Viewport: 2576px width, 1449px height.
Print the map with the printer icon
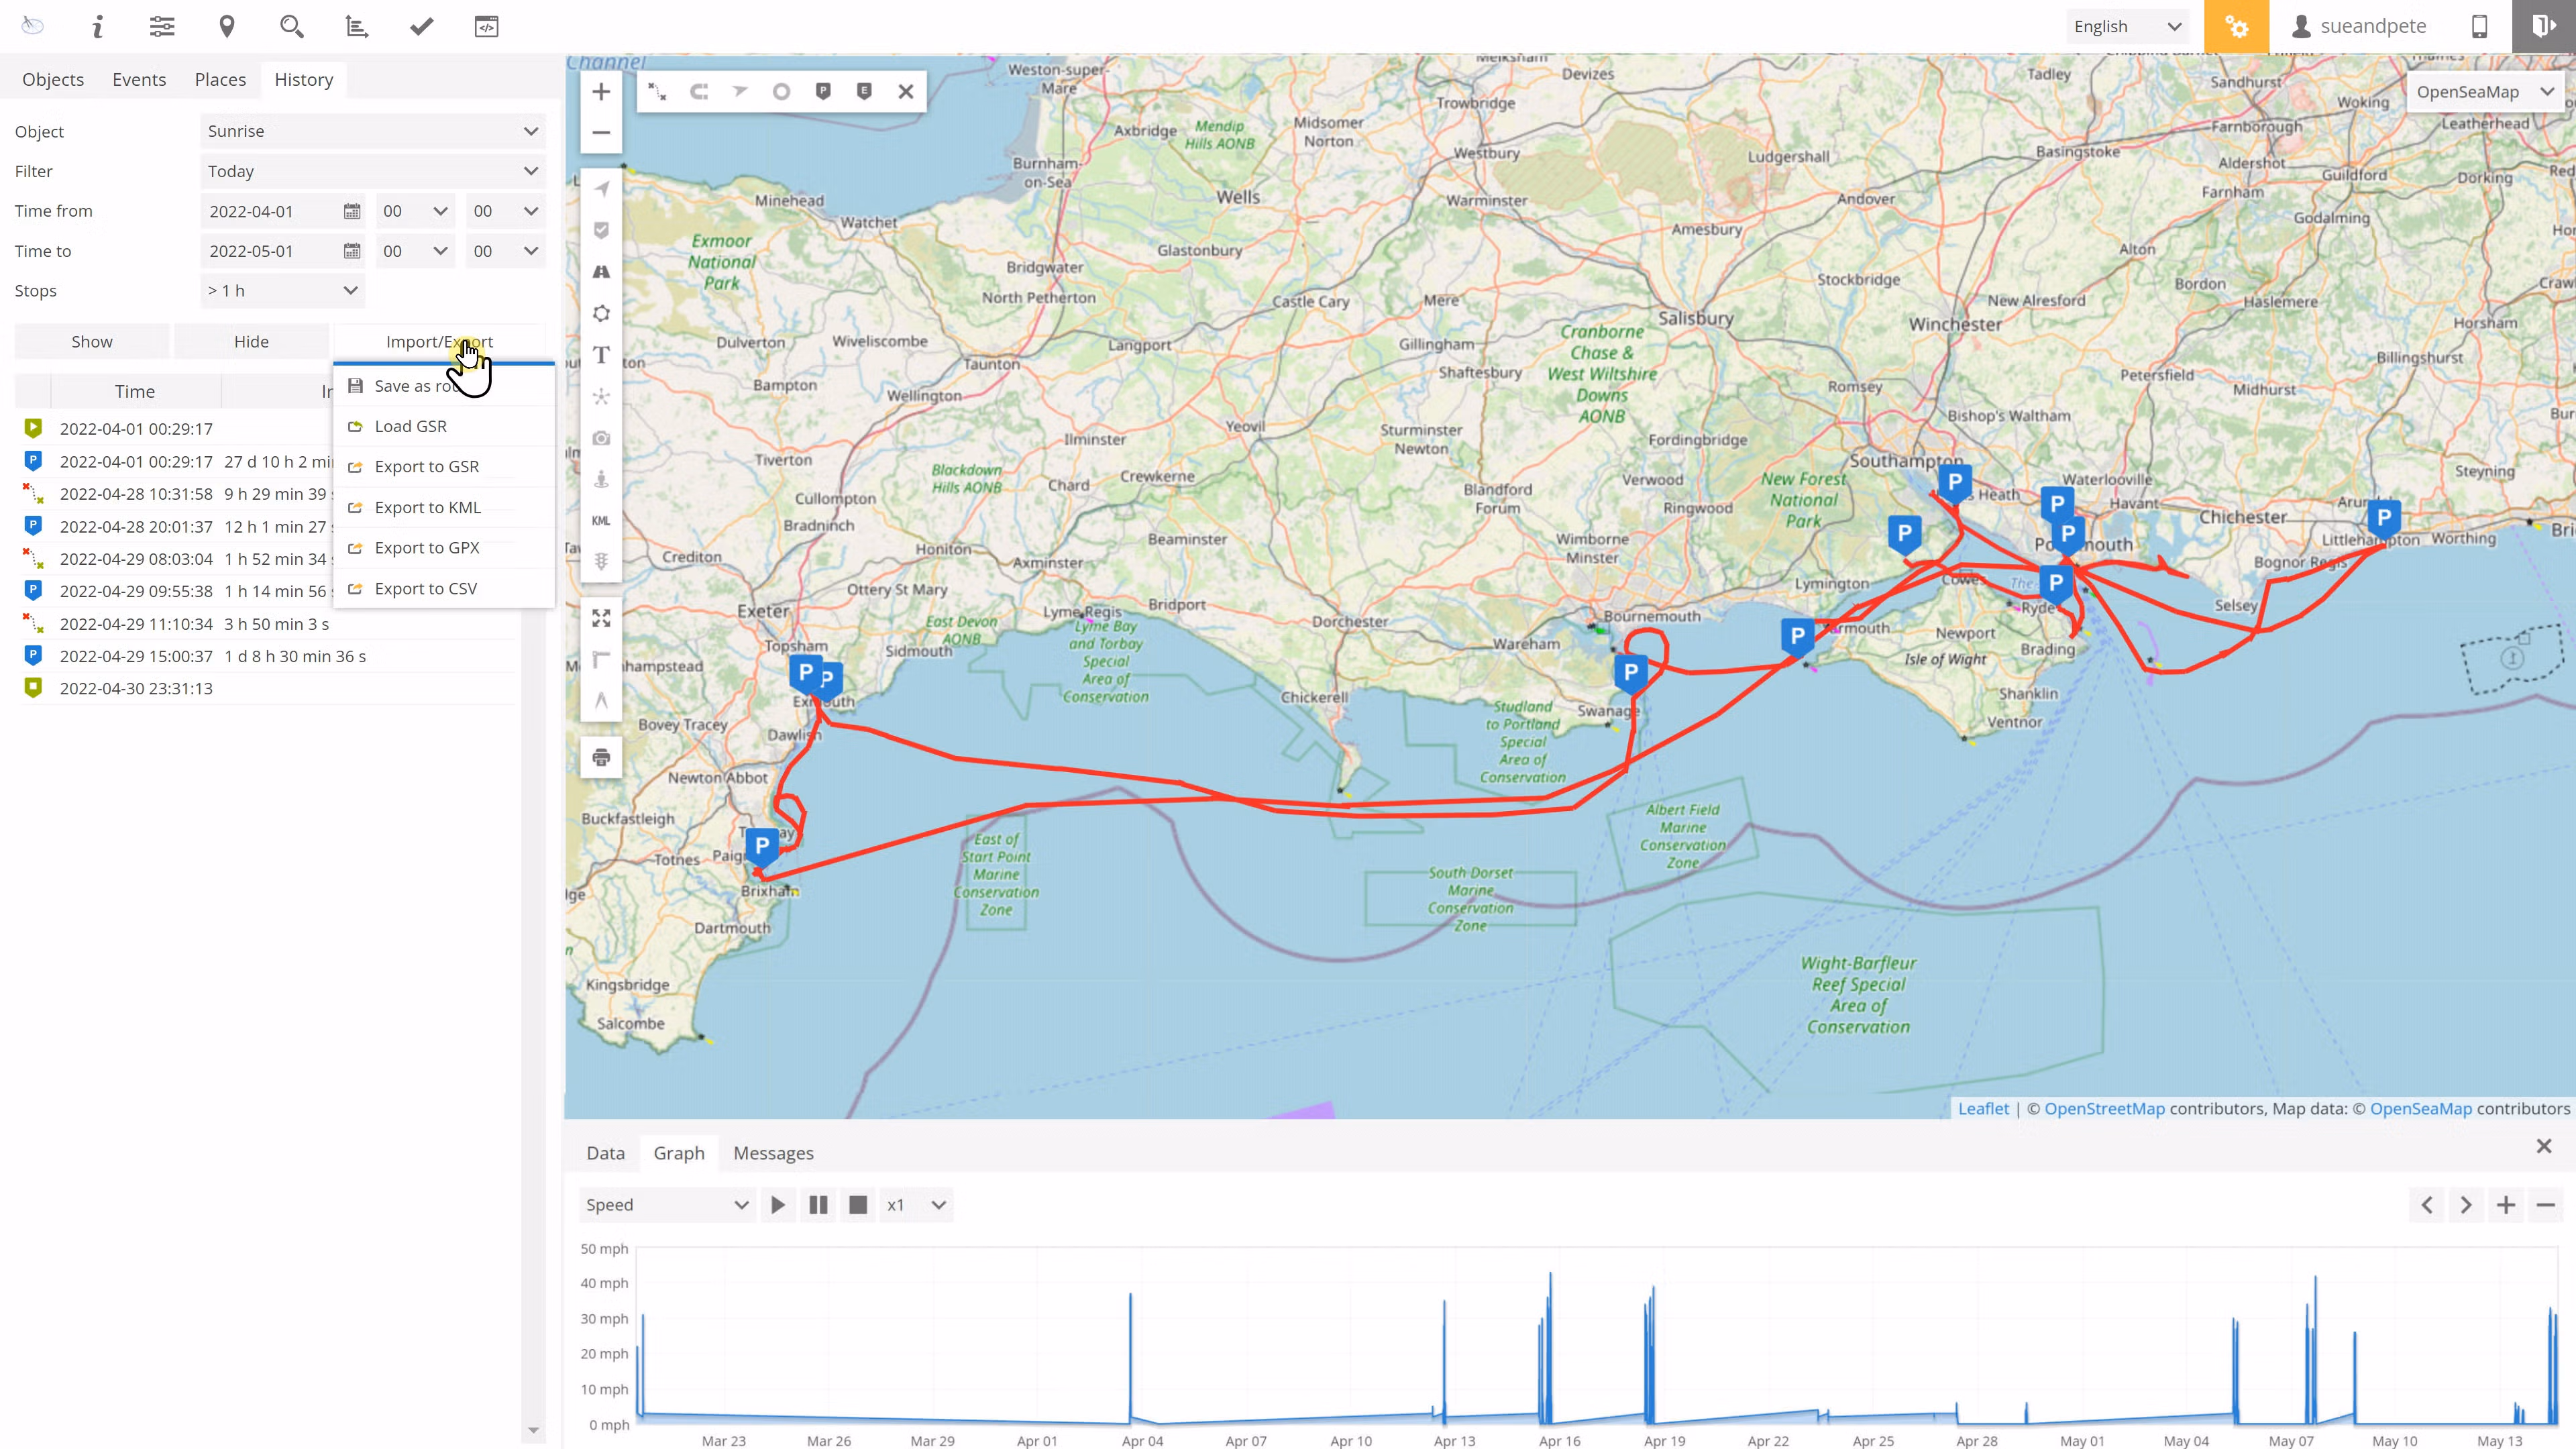601,757
